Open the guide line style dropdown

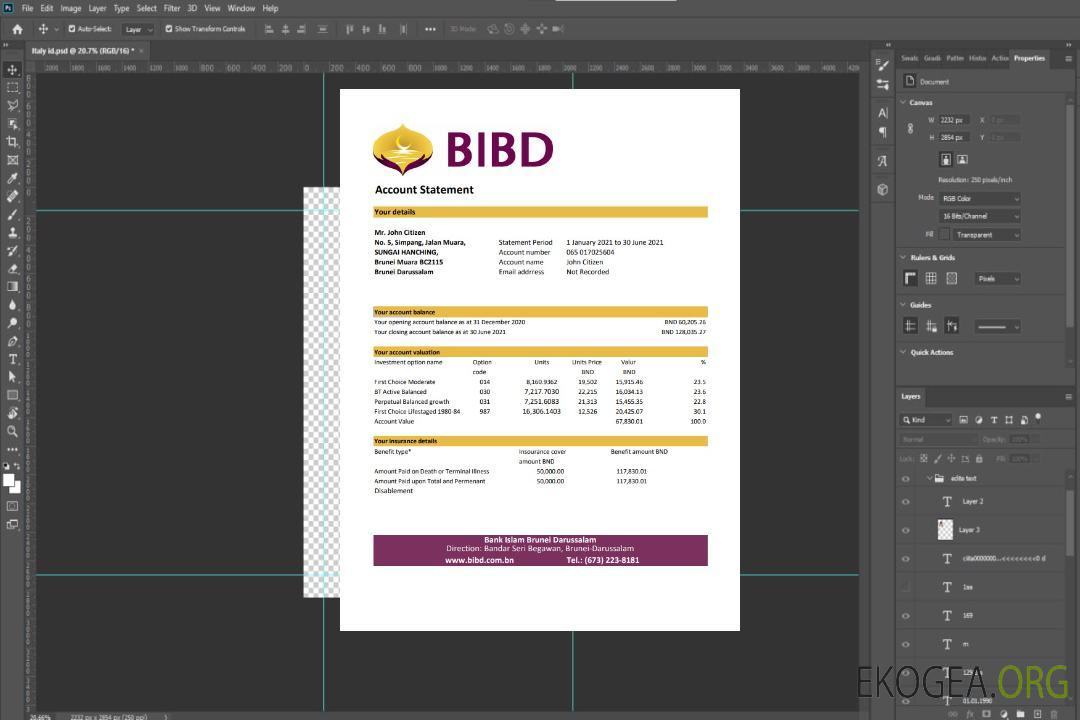998,327
